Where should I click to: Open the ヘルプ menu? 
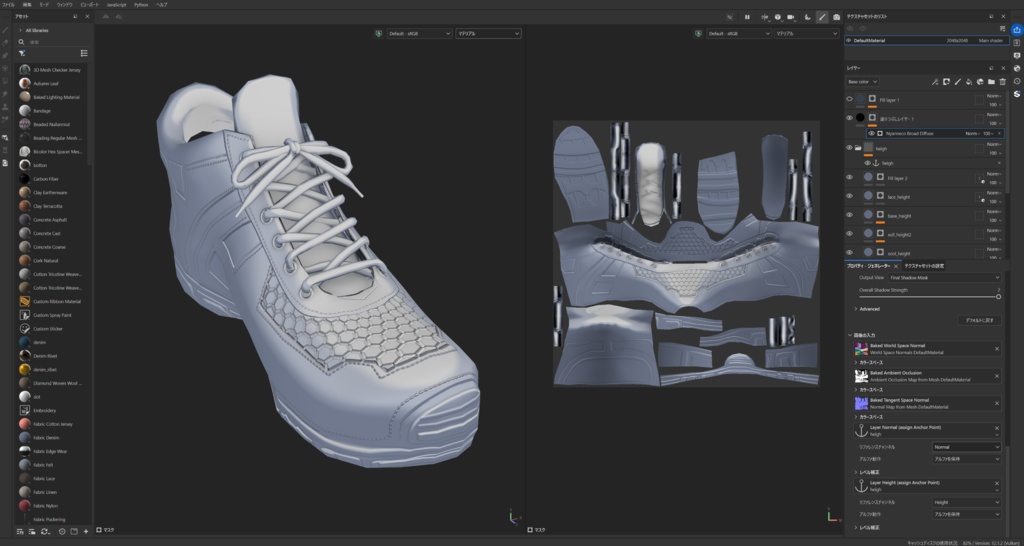pos(161,5)
